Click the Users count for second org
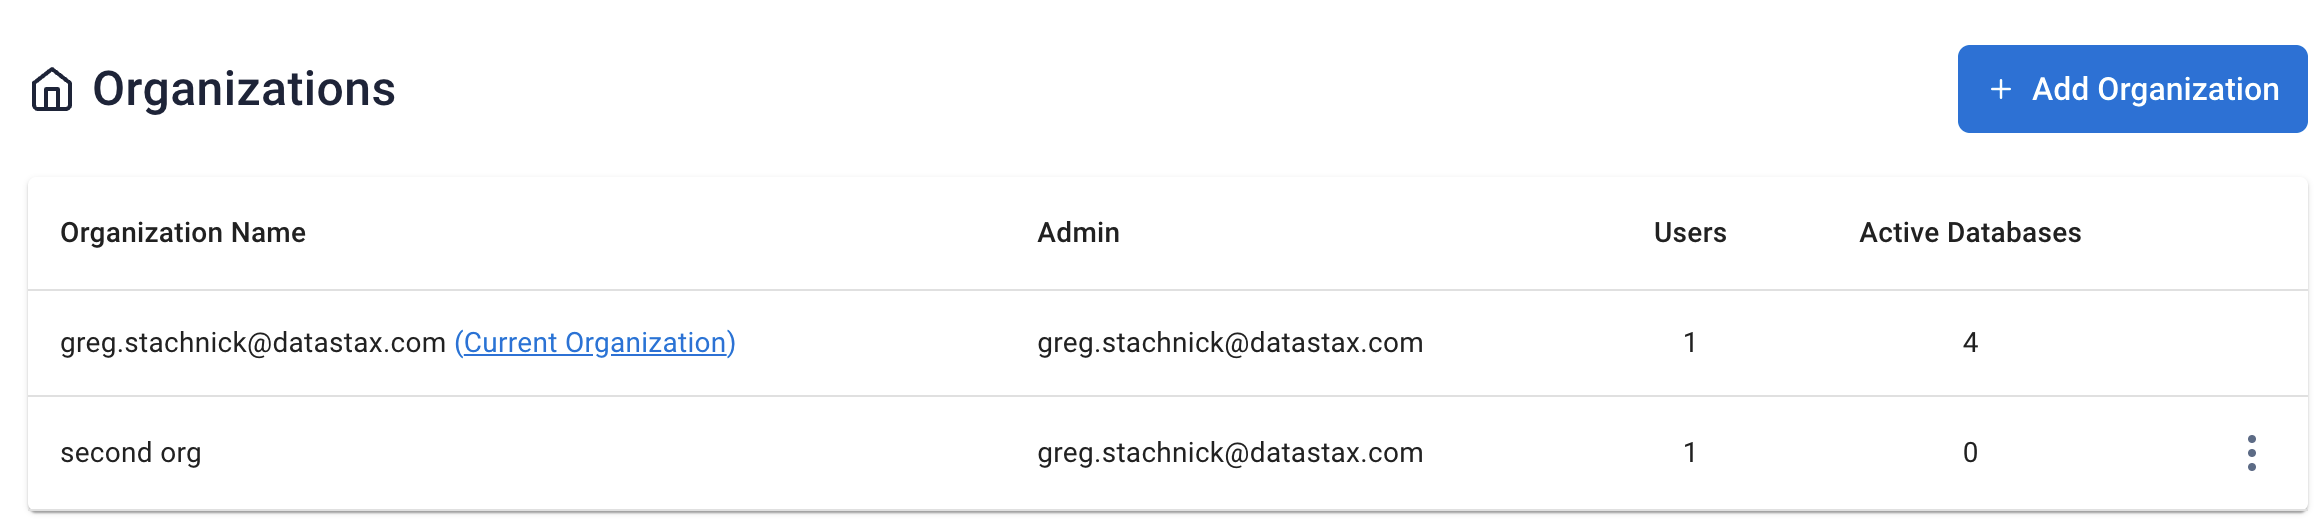Image resolution: width=2318 pixels, height=528 pixels. point(1690,453)
